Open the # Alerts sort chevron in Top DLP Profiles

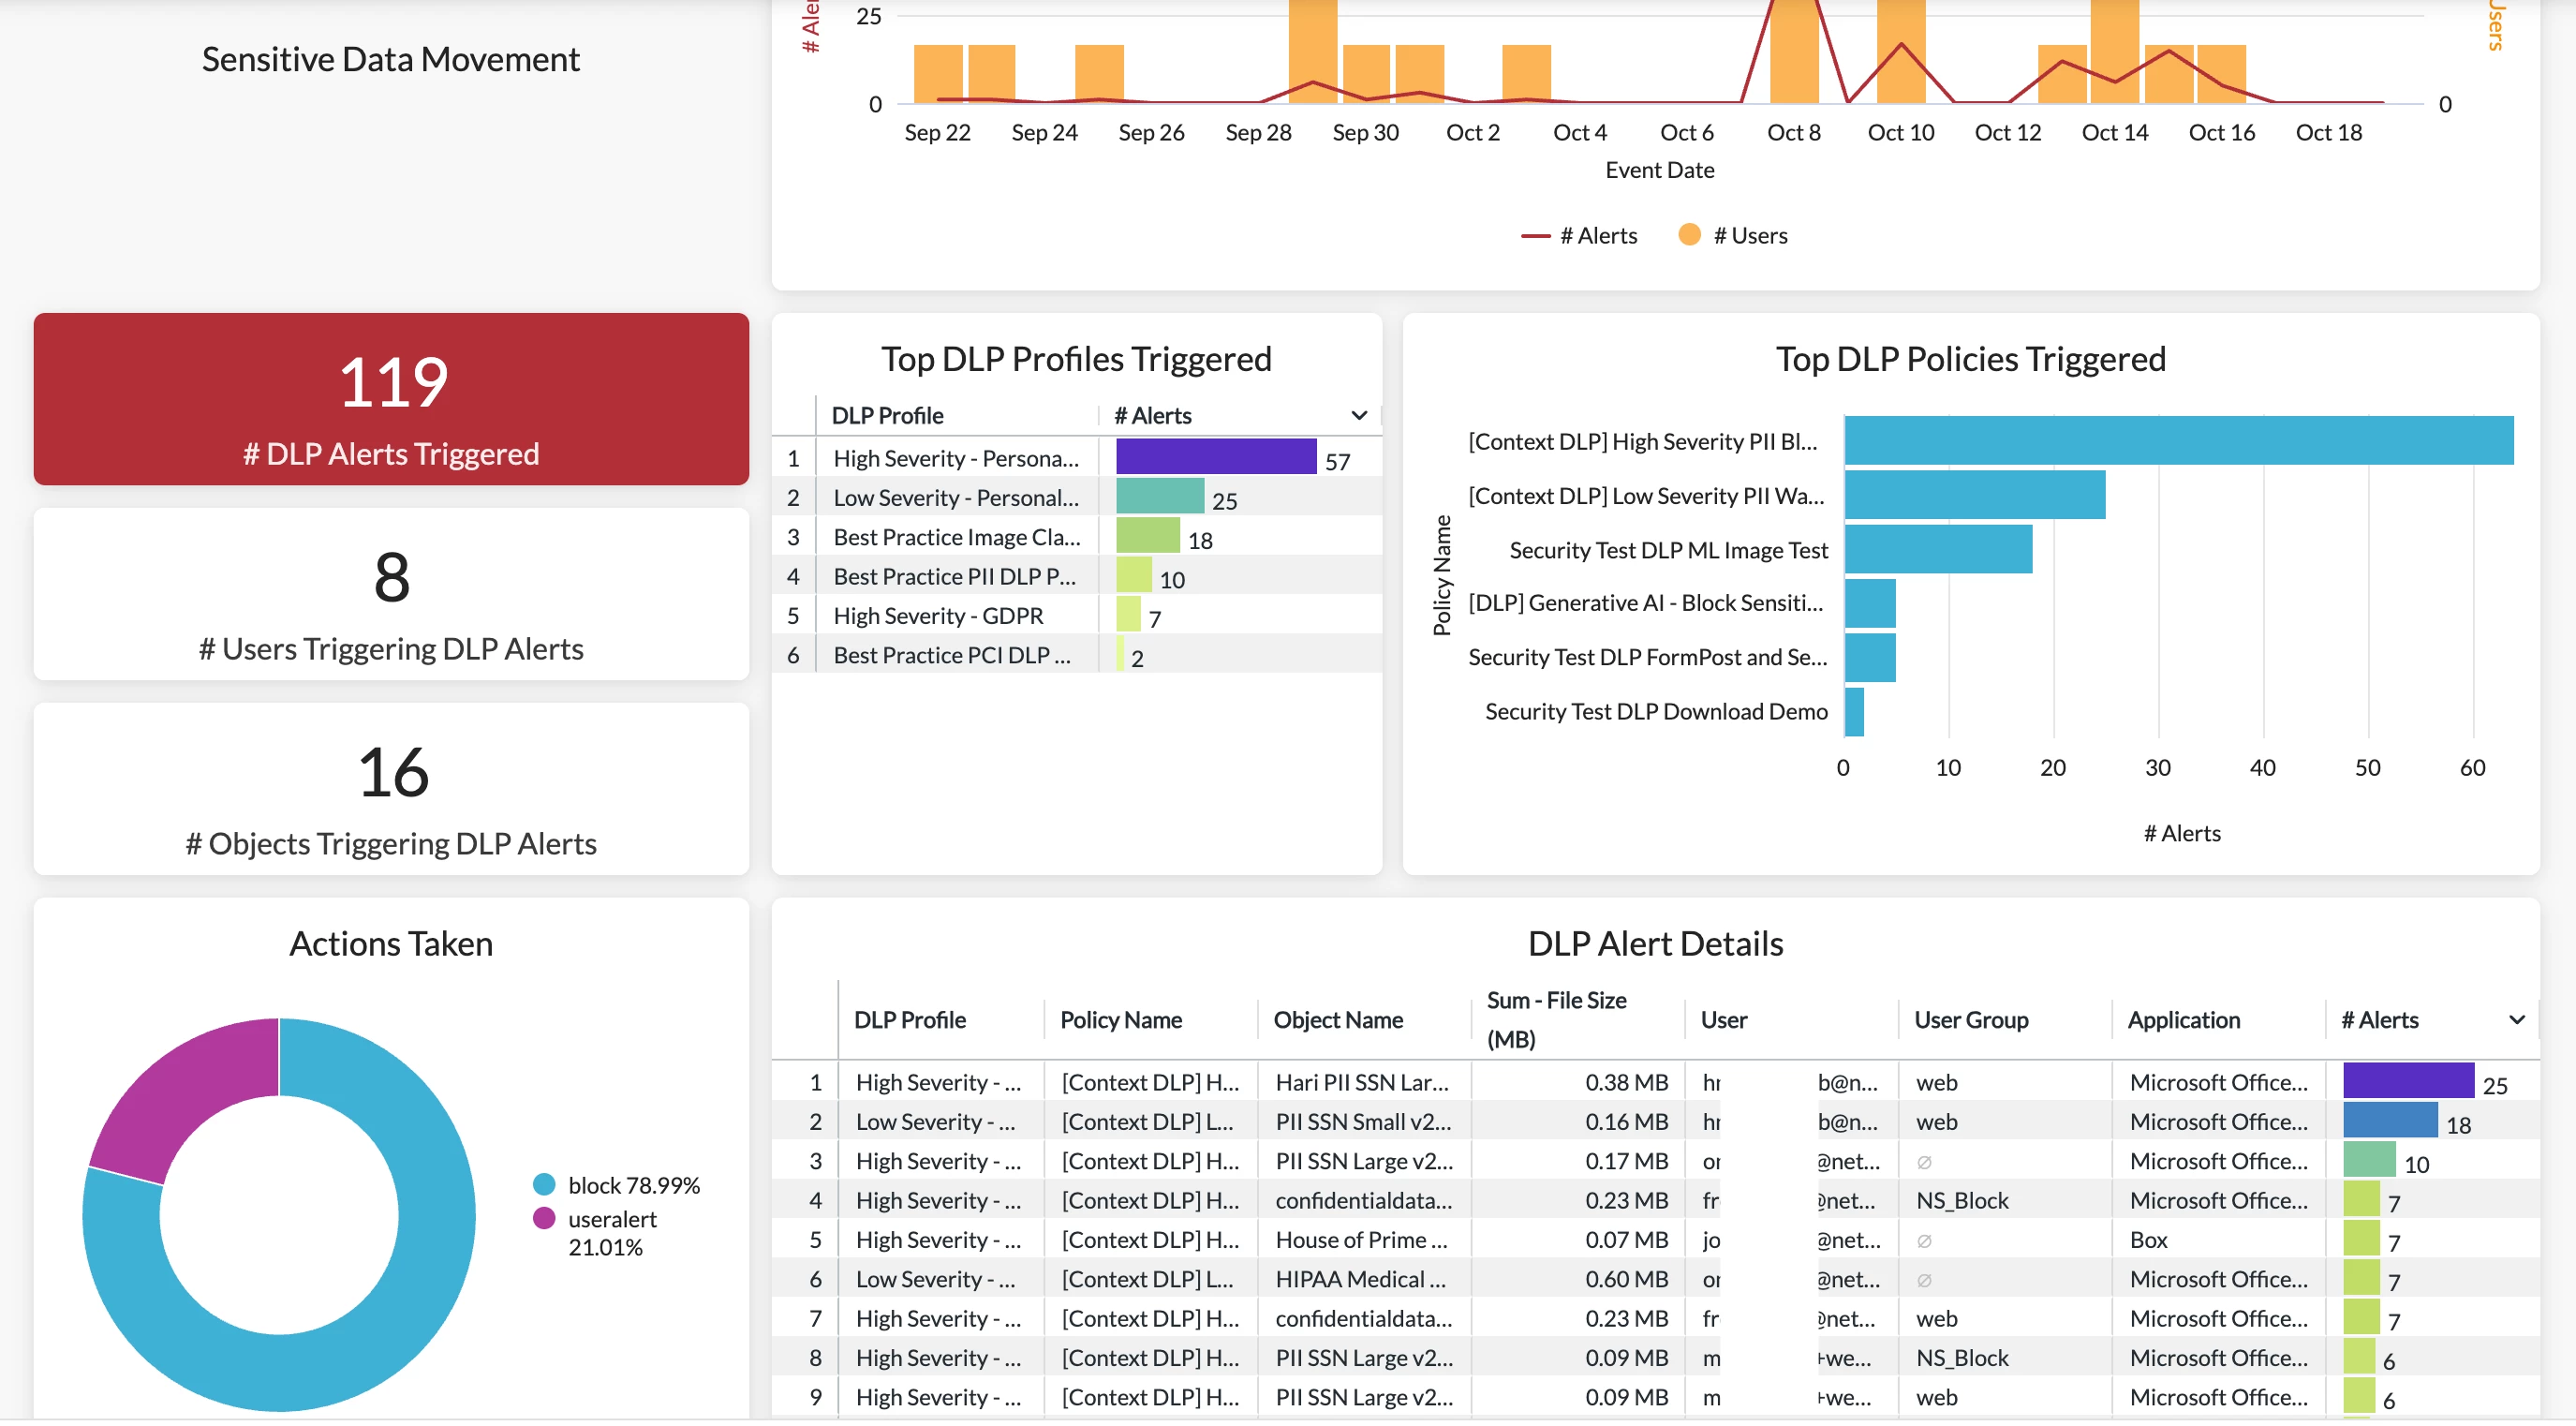(x=1359, y=415)
